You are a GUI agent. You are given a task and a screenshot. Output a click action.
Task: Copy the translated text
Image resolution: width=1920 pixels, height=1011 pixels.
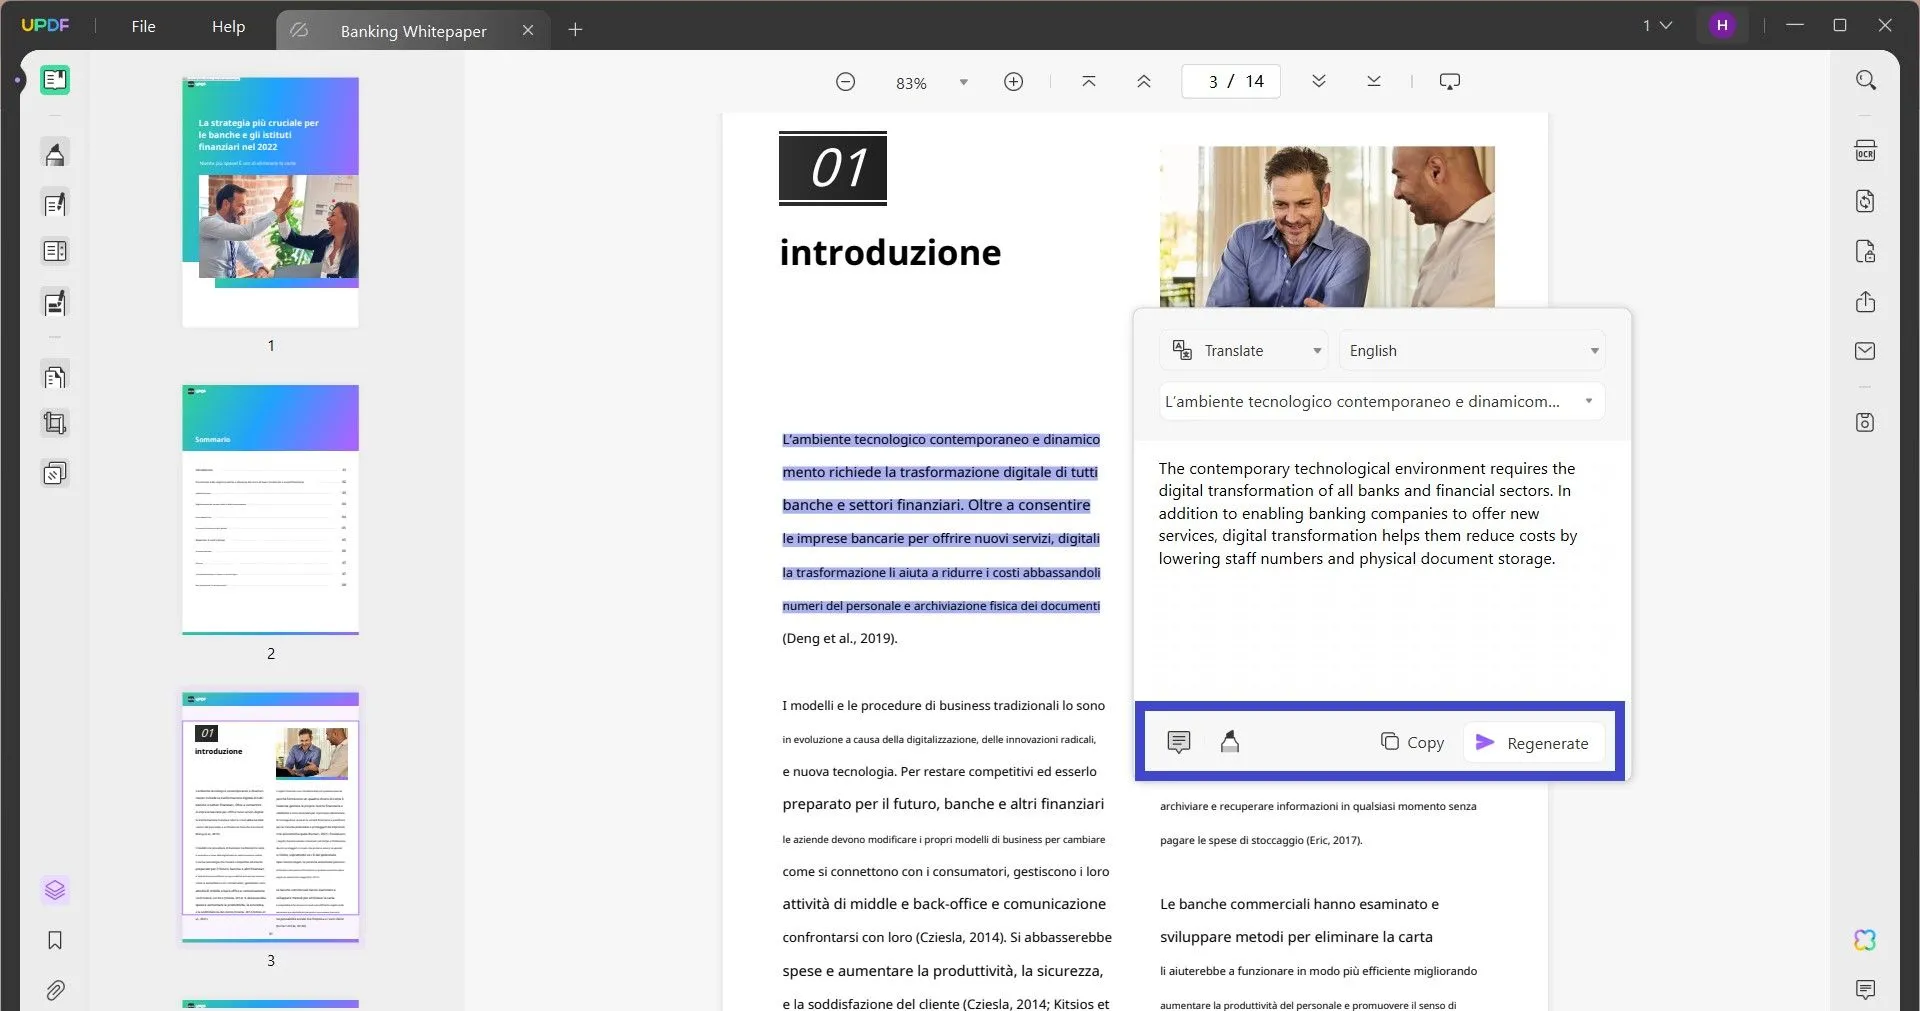(x=1413, y=742)
